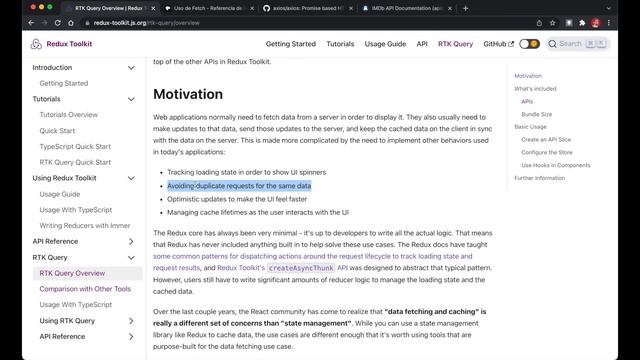Open the browser home icon
The width and height of the screenshot is (640, 360).
(71, 23)
